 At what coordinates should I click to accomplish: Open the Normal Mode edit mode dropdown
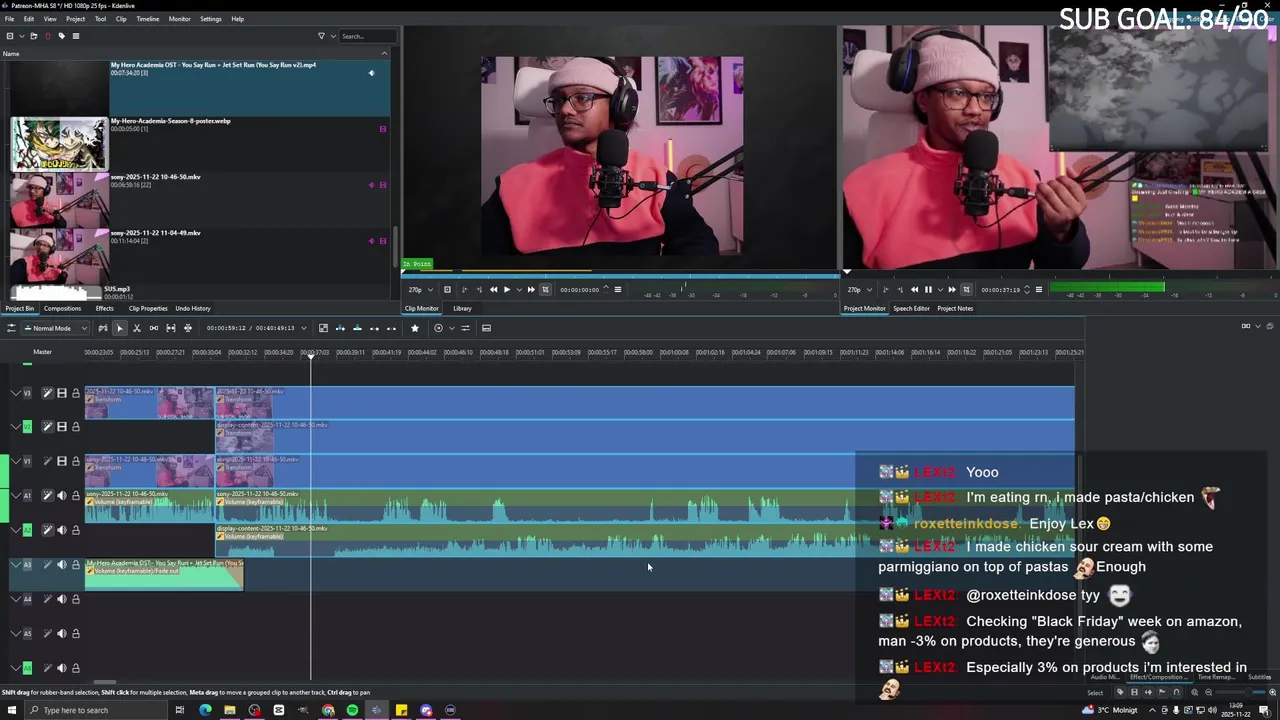tap(54, 328)
